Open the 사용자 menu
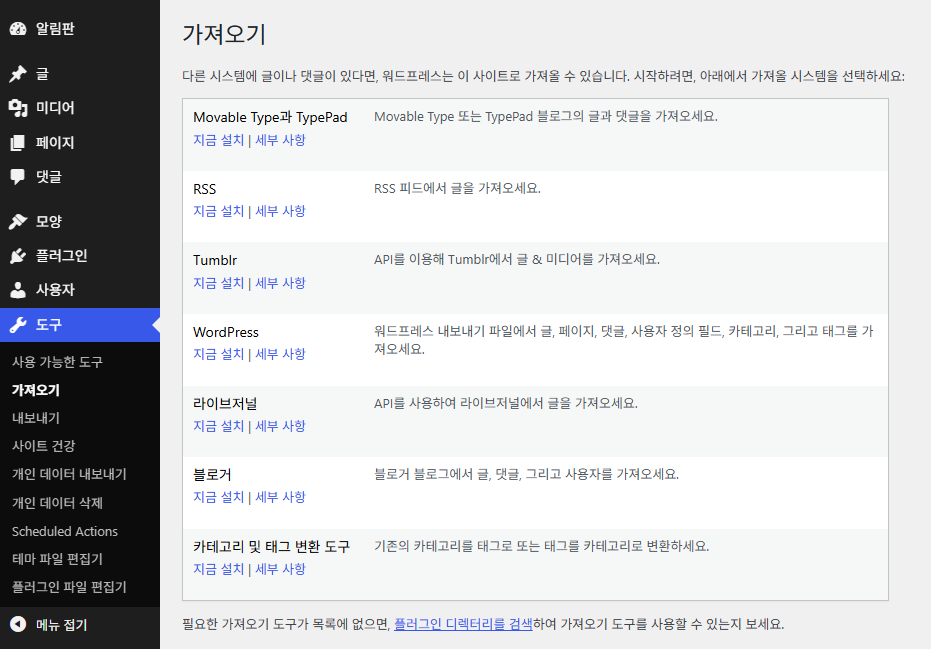This screenshot has height=649, width=931. click(x=55, y=290)
